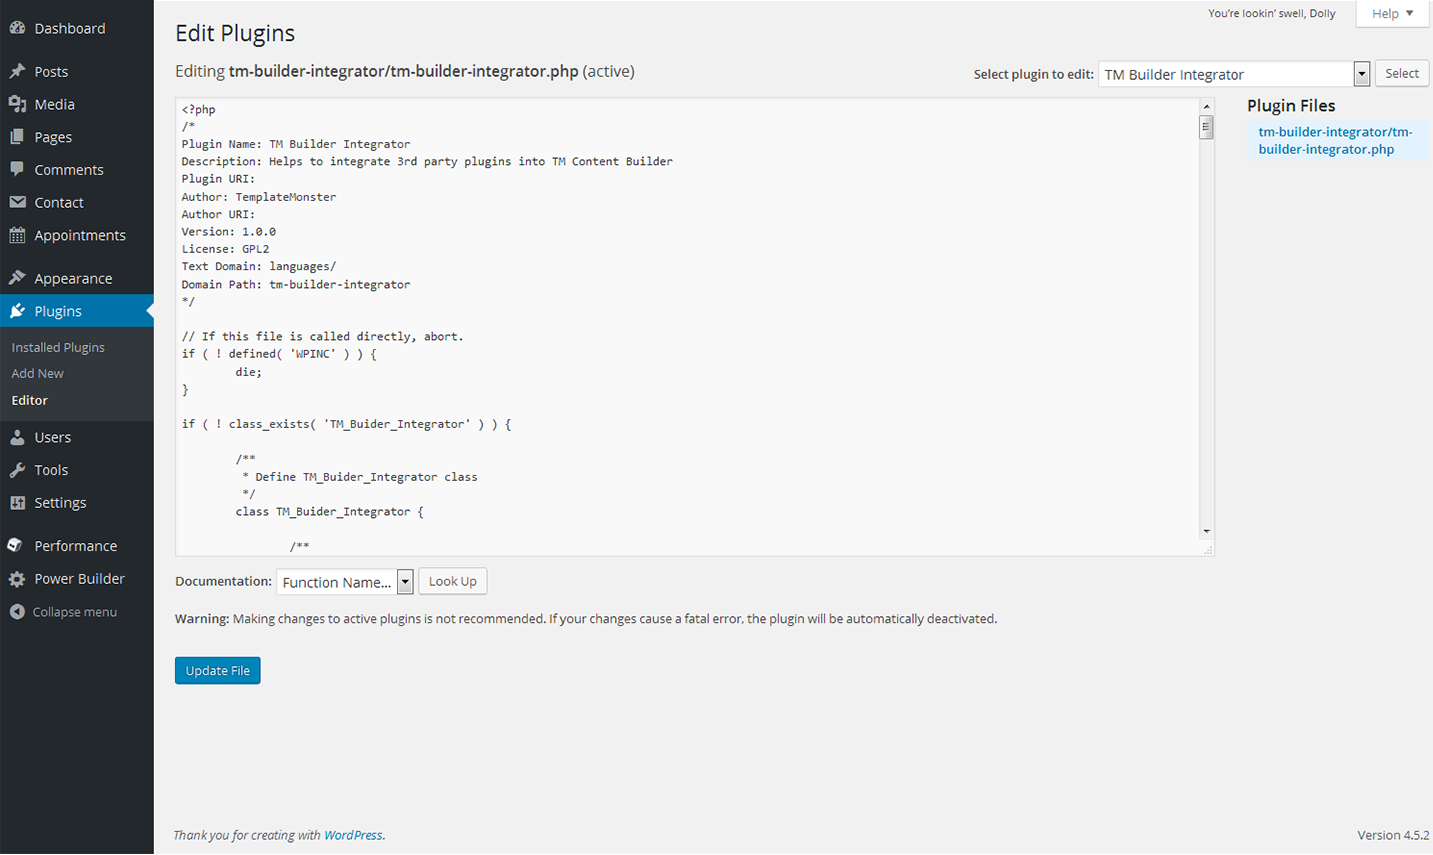This screenshot has height=855, width=1433.
Task: Click the Comments speech bubble icon
Action: click(17, 169)
